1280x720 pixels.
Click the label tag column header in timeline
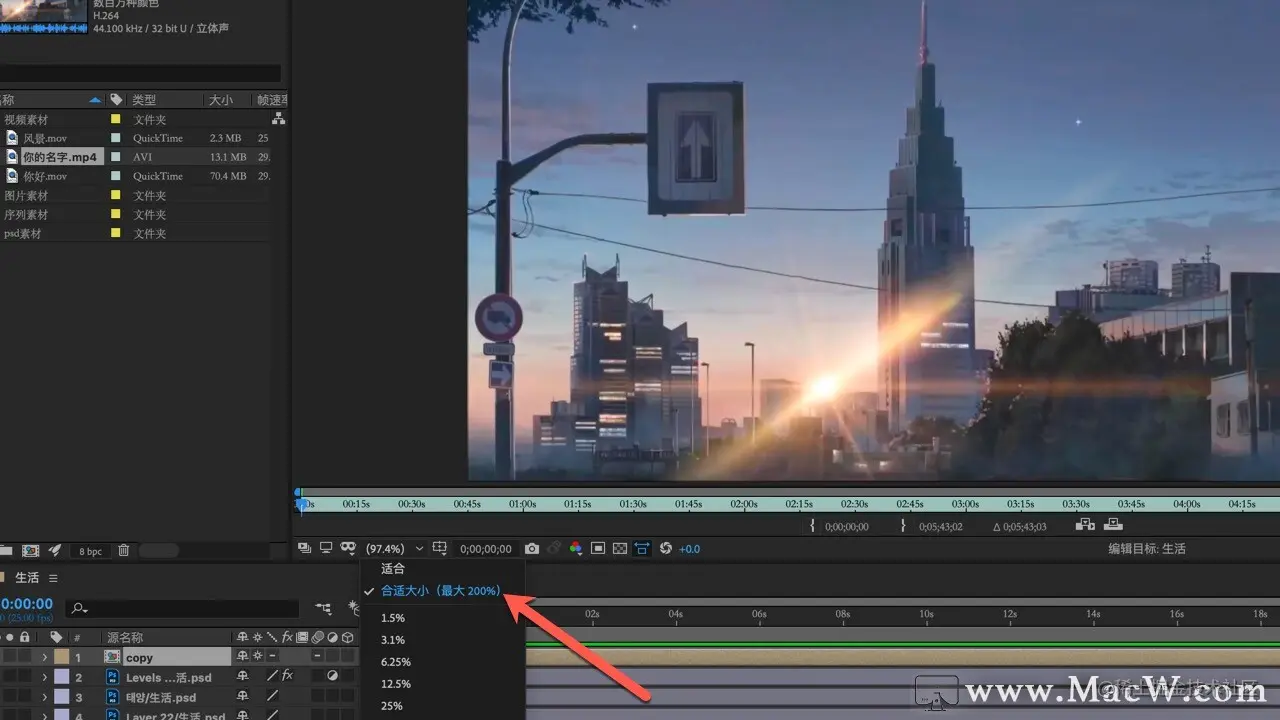point(56,637)
